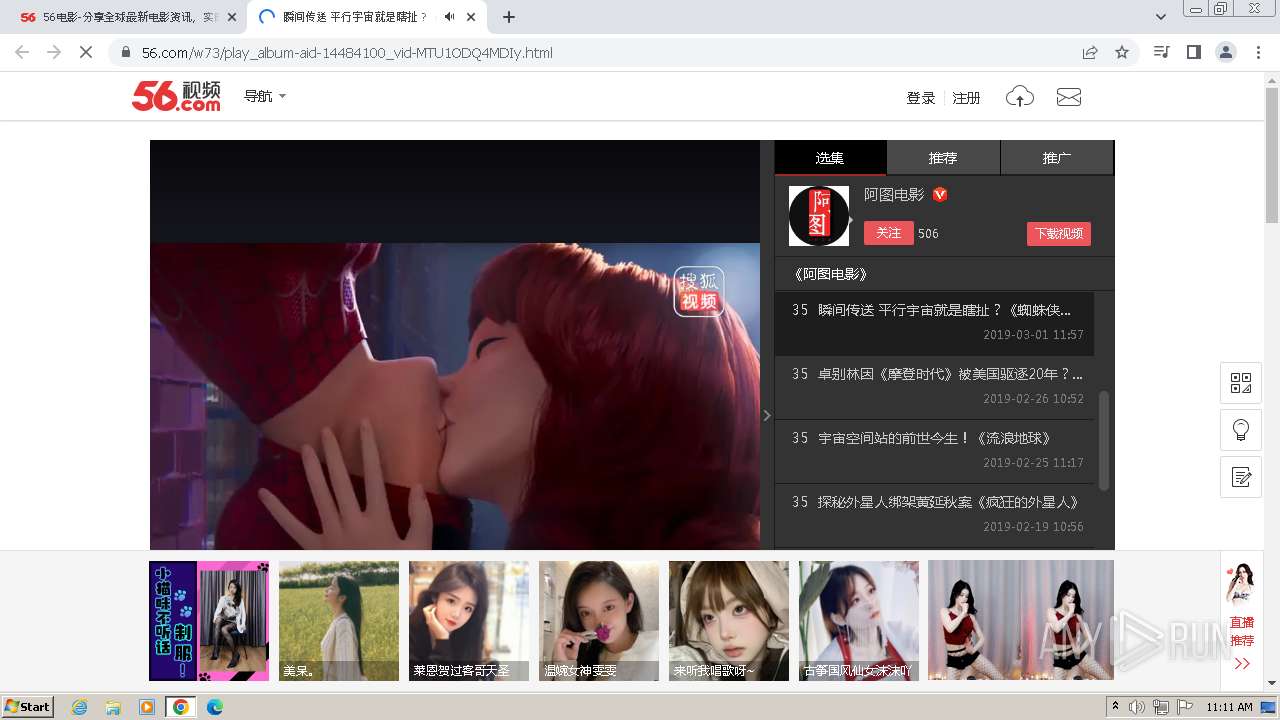Switch to the 推荐 tab
Viewport: 1280px width, 720px height.
943,158
